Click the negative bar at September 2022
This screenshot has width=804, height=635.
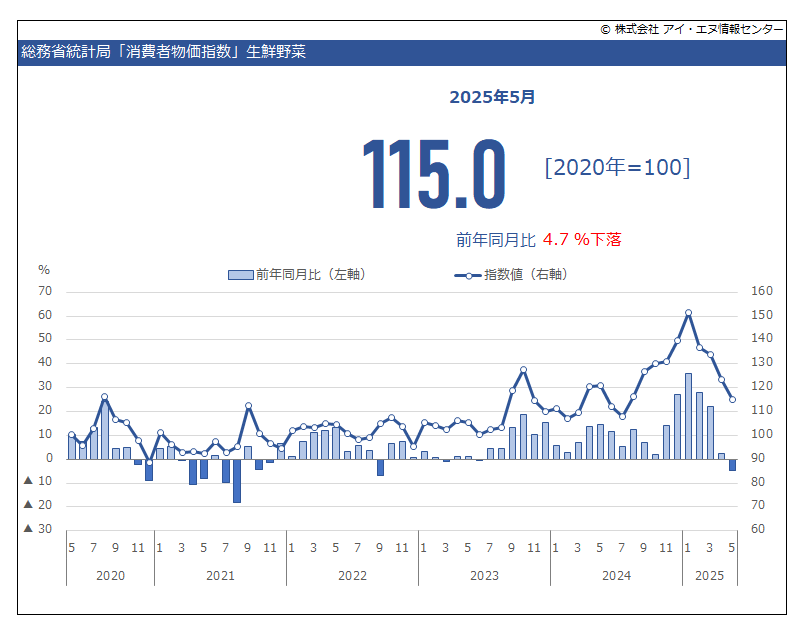click(380, 467)
